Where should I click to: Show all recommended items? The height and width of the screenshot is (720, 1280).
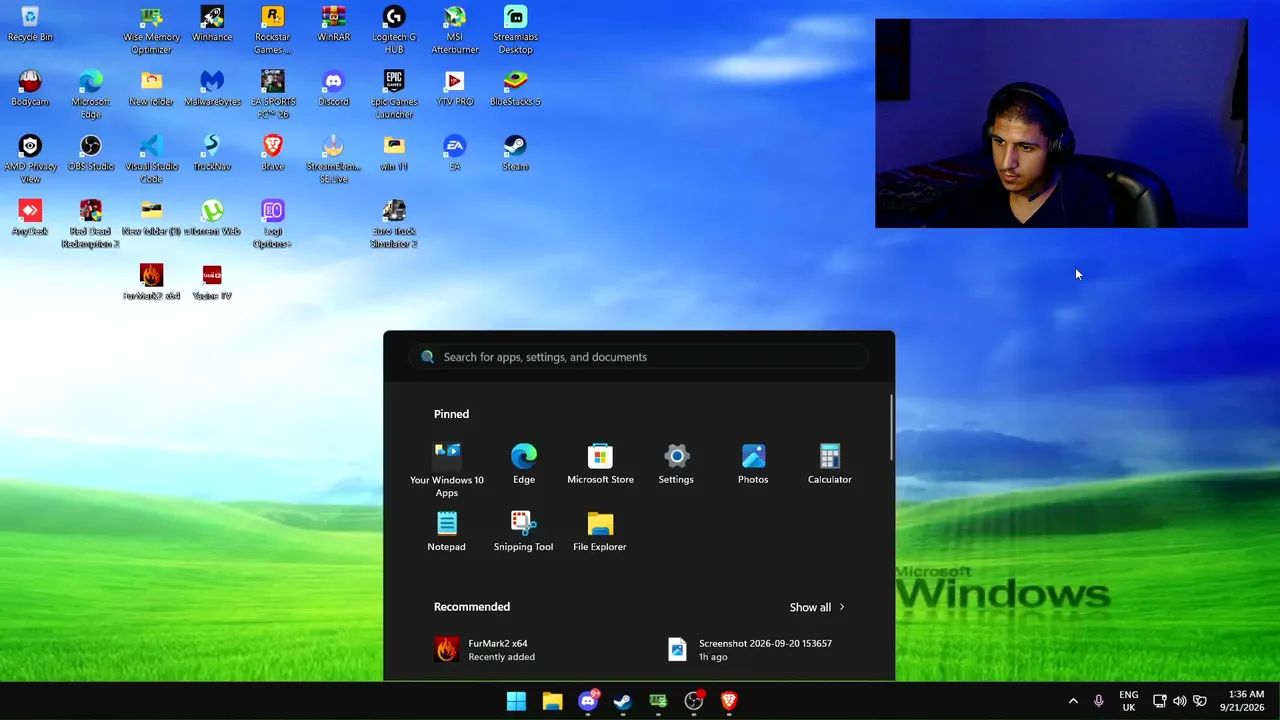(x=817, y=607)
